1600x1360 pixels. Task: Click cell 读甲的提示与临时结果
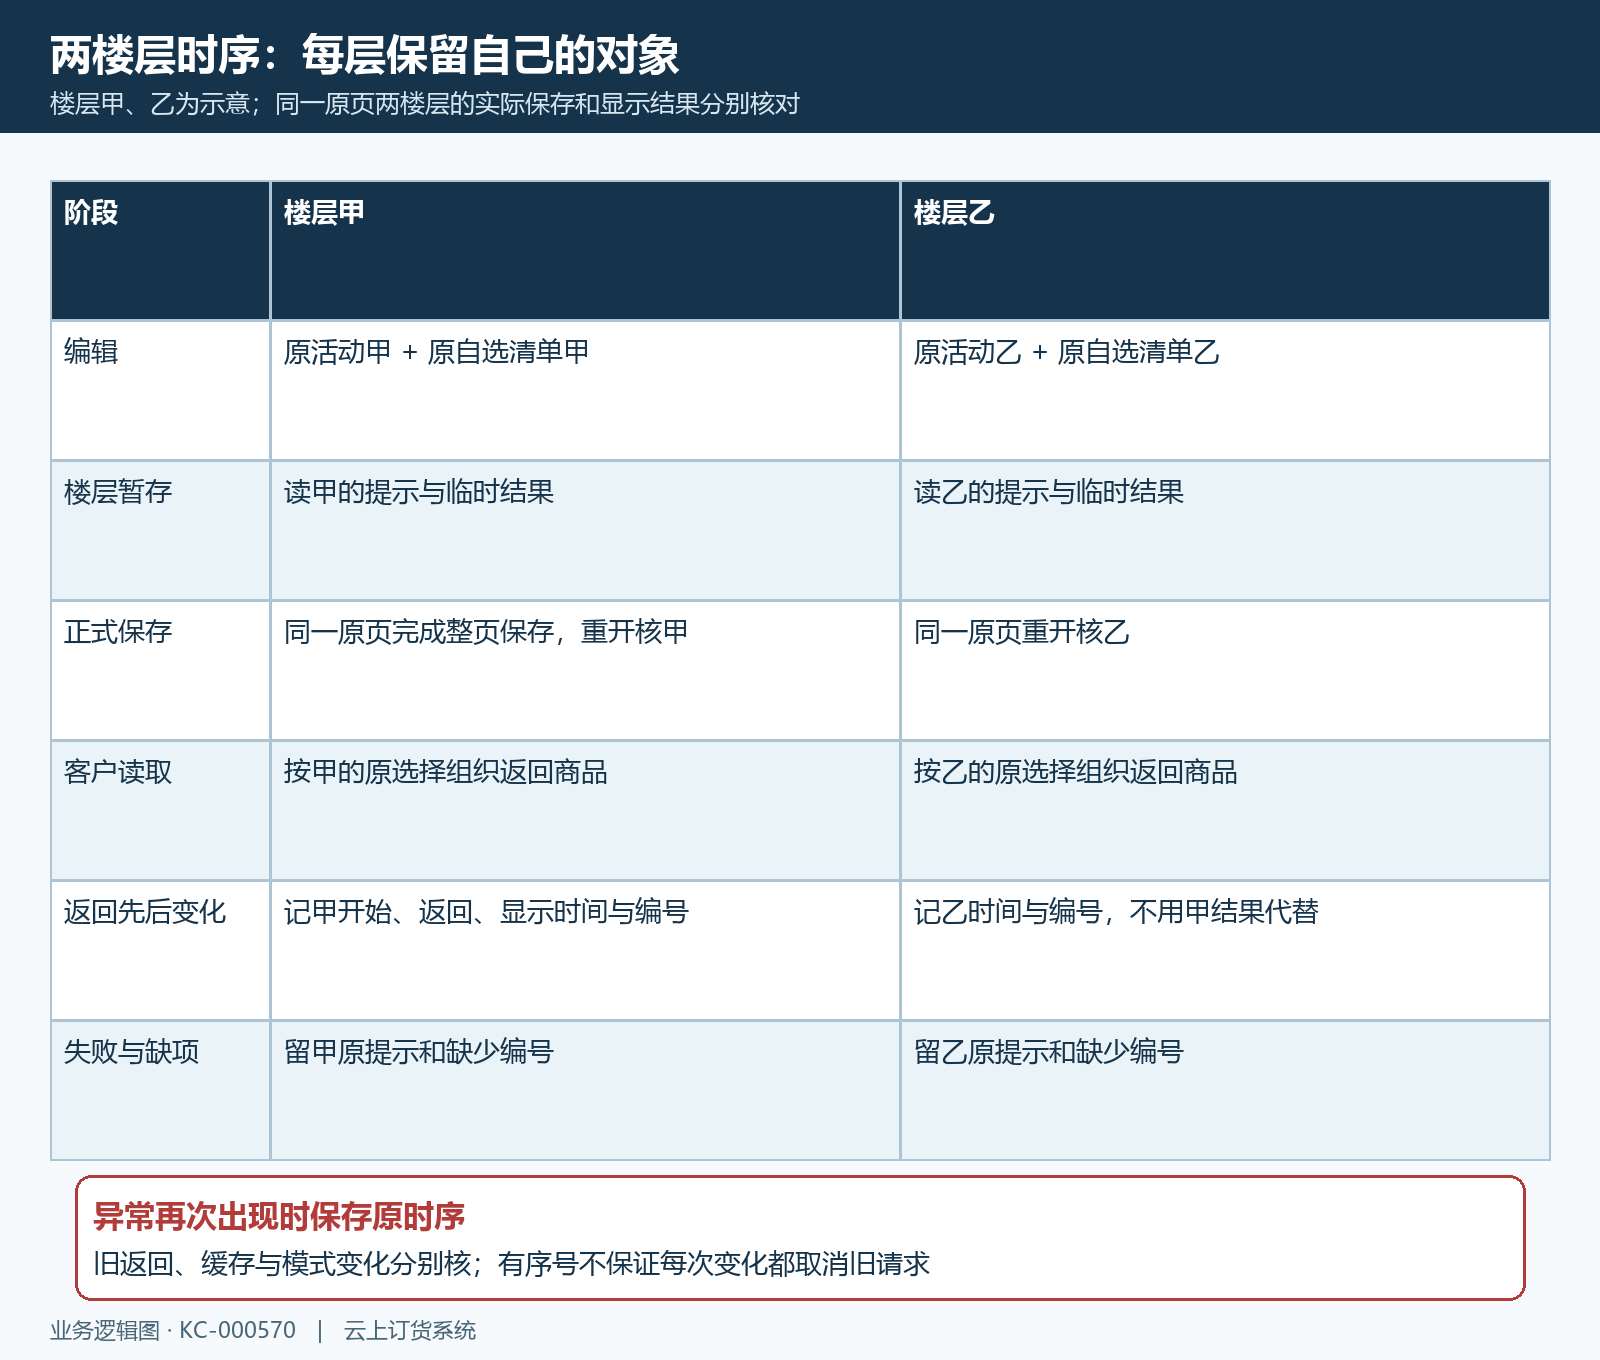(x=585, y=531)
